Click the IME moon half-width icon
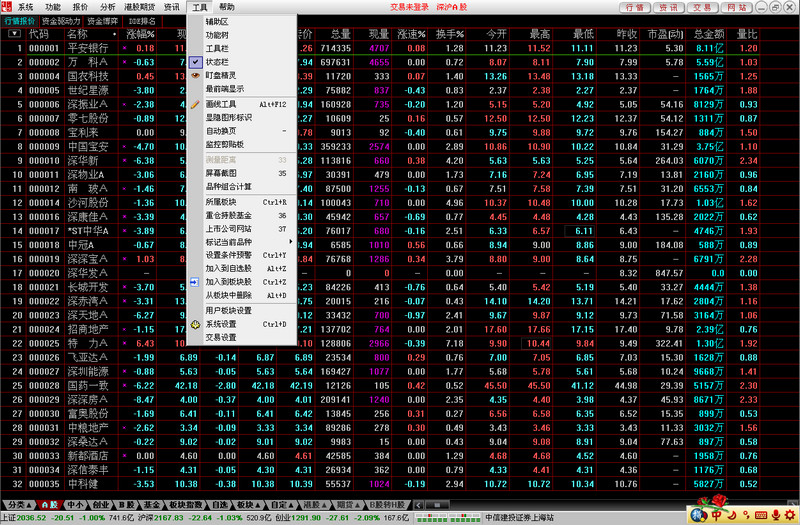The width and height of the screenshot is (800, 525). point(732,515)
